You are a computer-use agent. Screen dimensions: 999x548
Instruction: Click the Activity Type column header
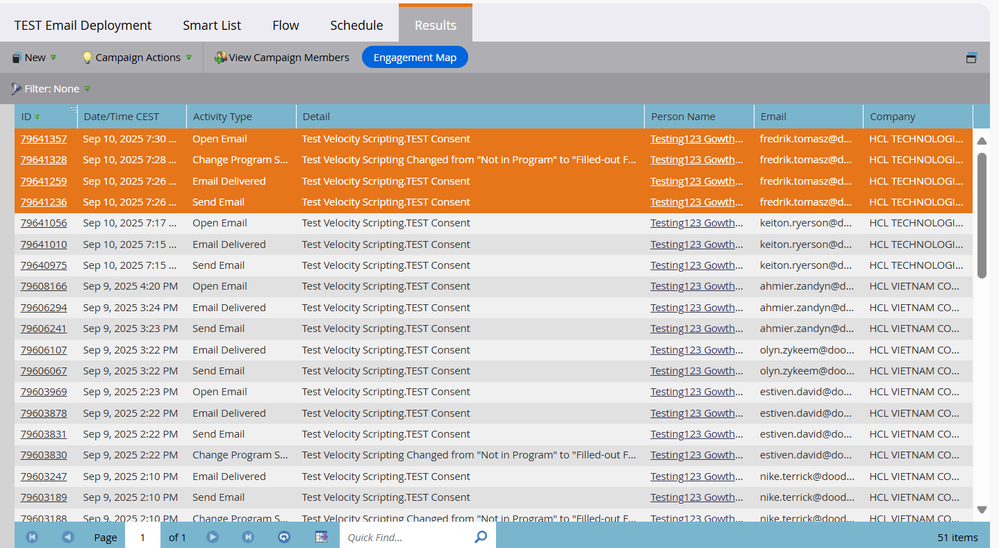pyautogui.click(x=241, y=117)
